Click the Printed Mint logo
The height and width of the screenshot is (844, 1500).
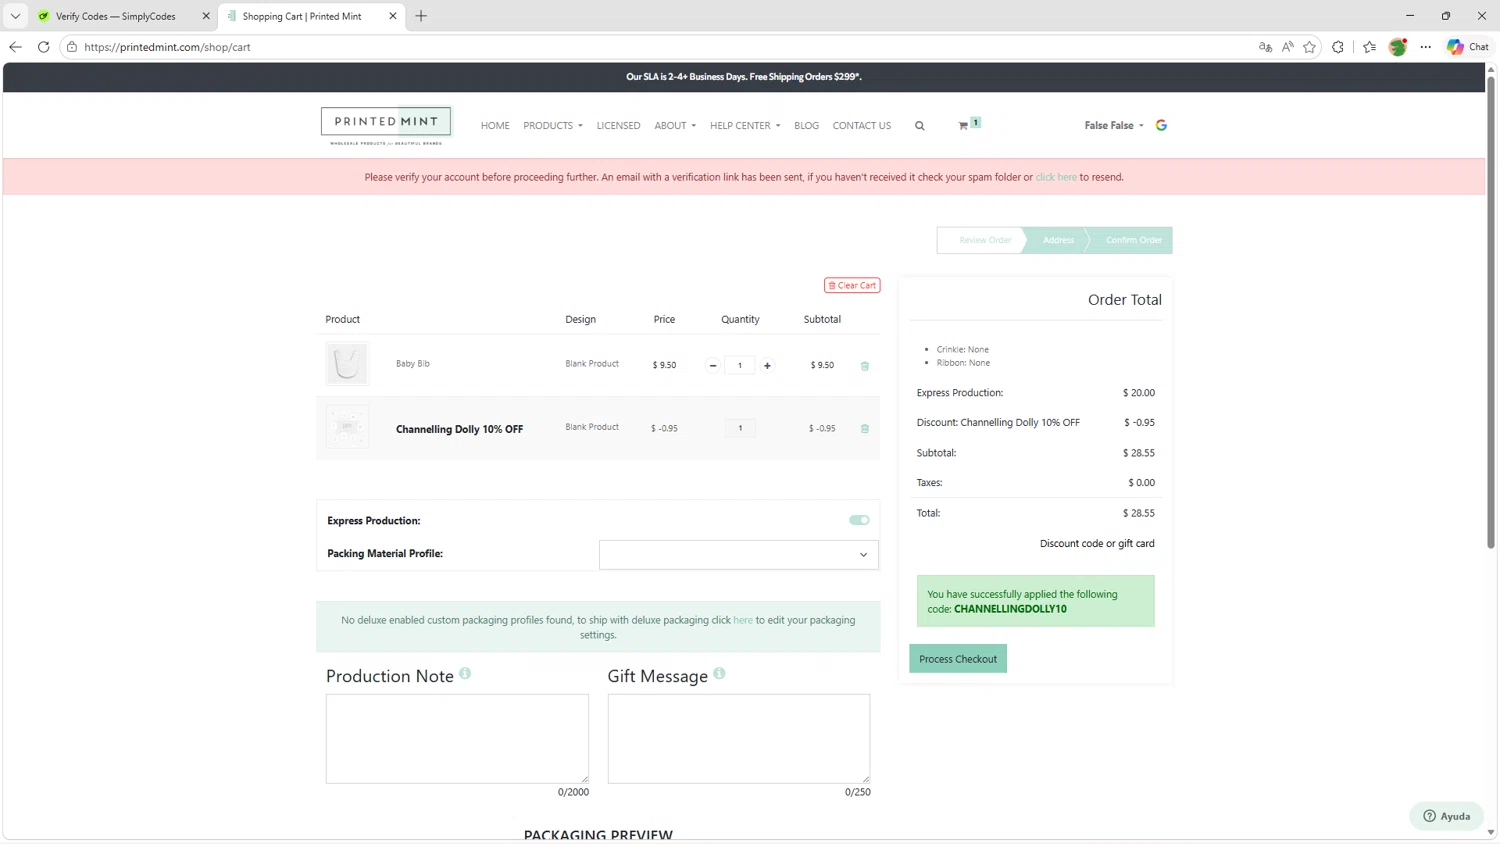point(386,126)
